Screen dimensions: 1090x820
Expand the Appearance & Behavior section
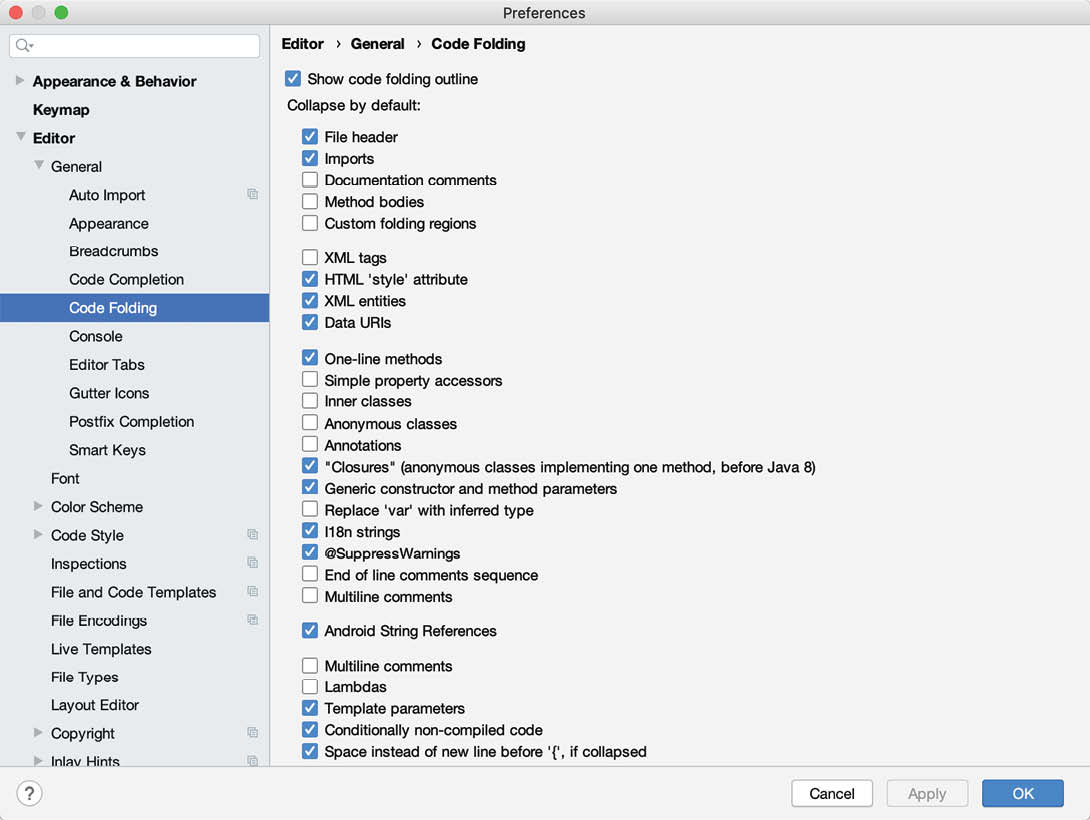(20, 81)
